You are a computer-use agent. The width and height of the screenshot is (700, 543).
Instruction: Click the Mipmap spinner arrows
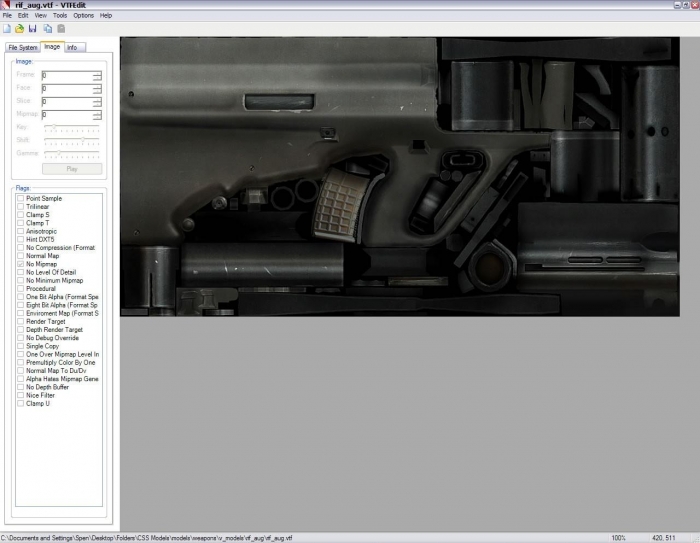(97, 115)
